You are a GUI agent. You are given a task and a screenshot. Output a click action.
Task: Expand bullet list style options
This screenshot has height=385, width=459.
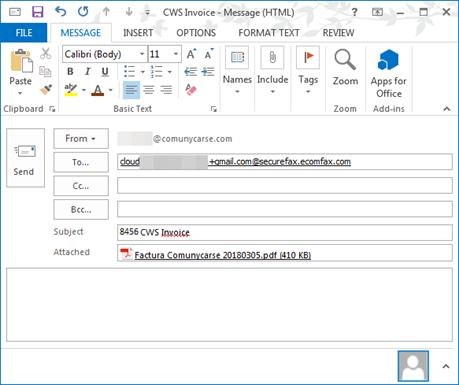143,72
